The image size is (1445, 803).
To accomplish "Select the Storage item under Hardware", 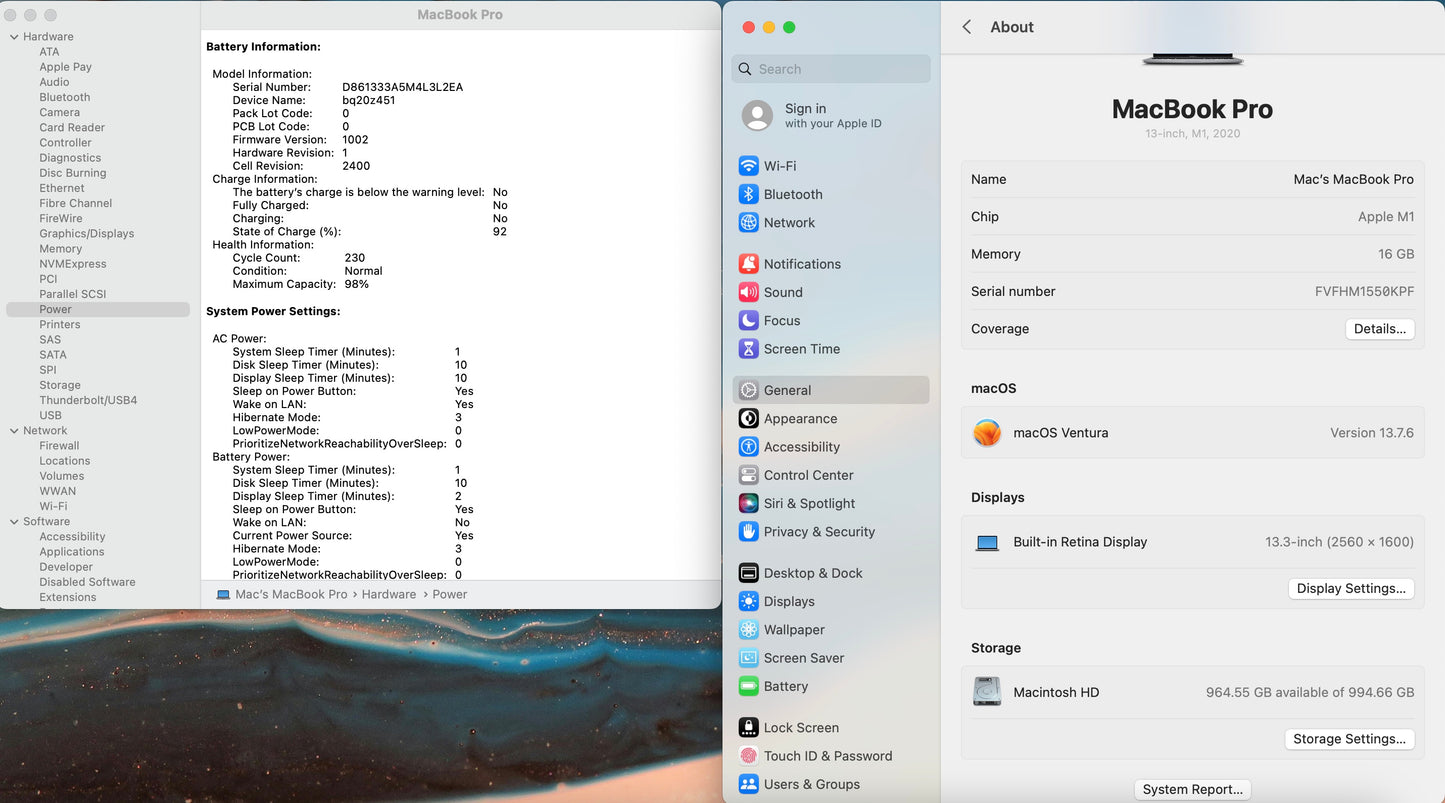I will click(60, 385).
